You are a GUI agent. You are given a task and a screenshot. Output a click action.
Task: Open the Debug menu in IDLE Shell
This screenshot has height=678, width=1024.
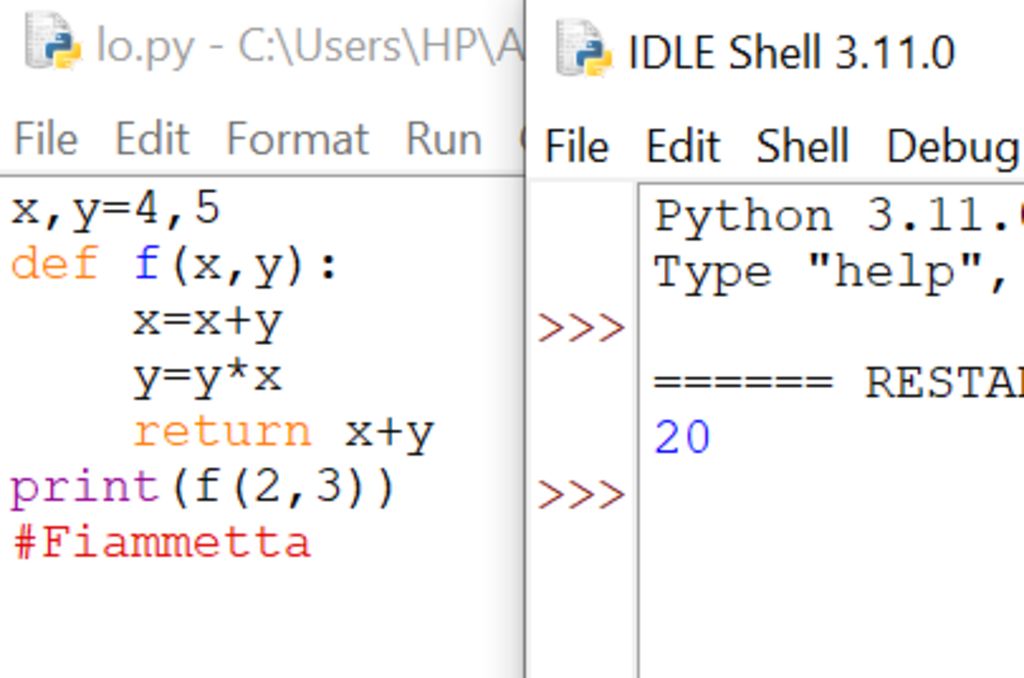(x=951, y=147)
